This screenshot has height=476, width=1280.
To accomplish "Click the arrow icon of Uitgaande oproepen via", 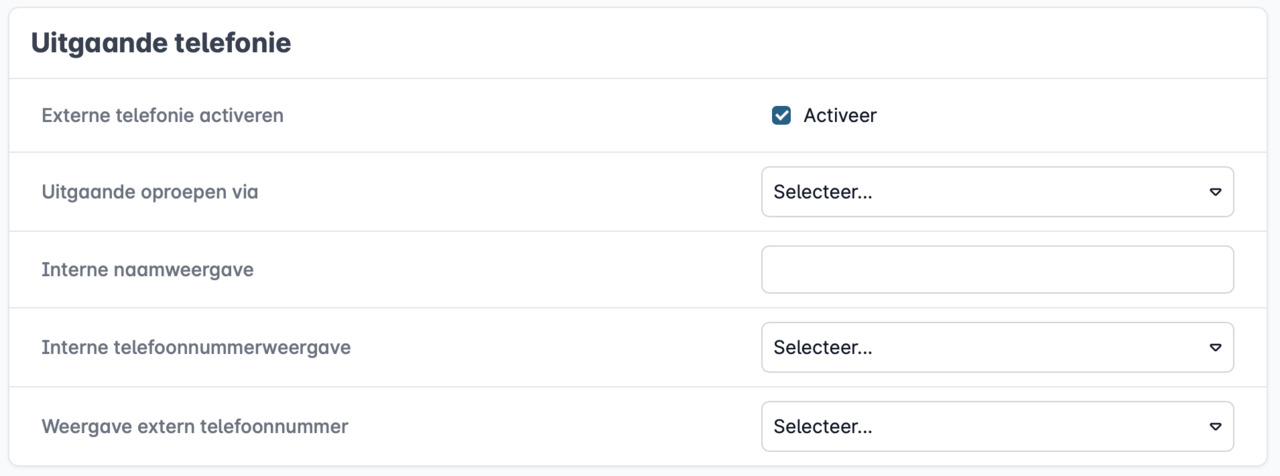I will 1215,192.
